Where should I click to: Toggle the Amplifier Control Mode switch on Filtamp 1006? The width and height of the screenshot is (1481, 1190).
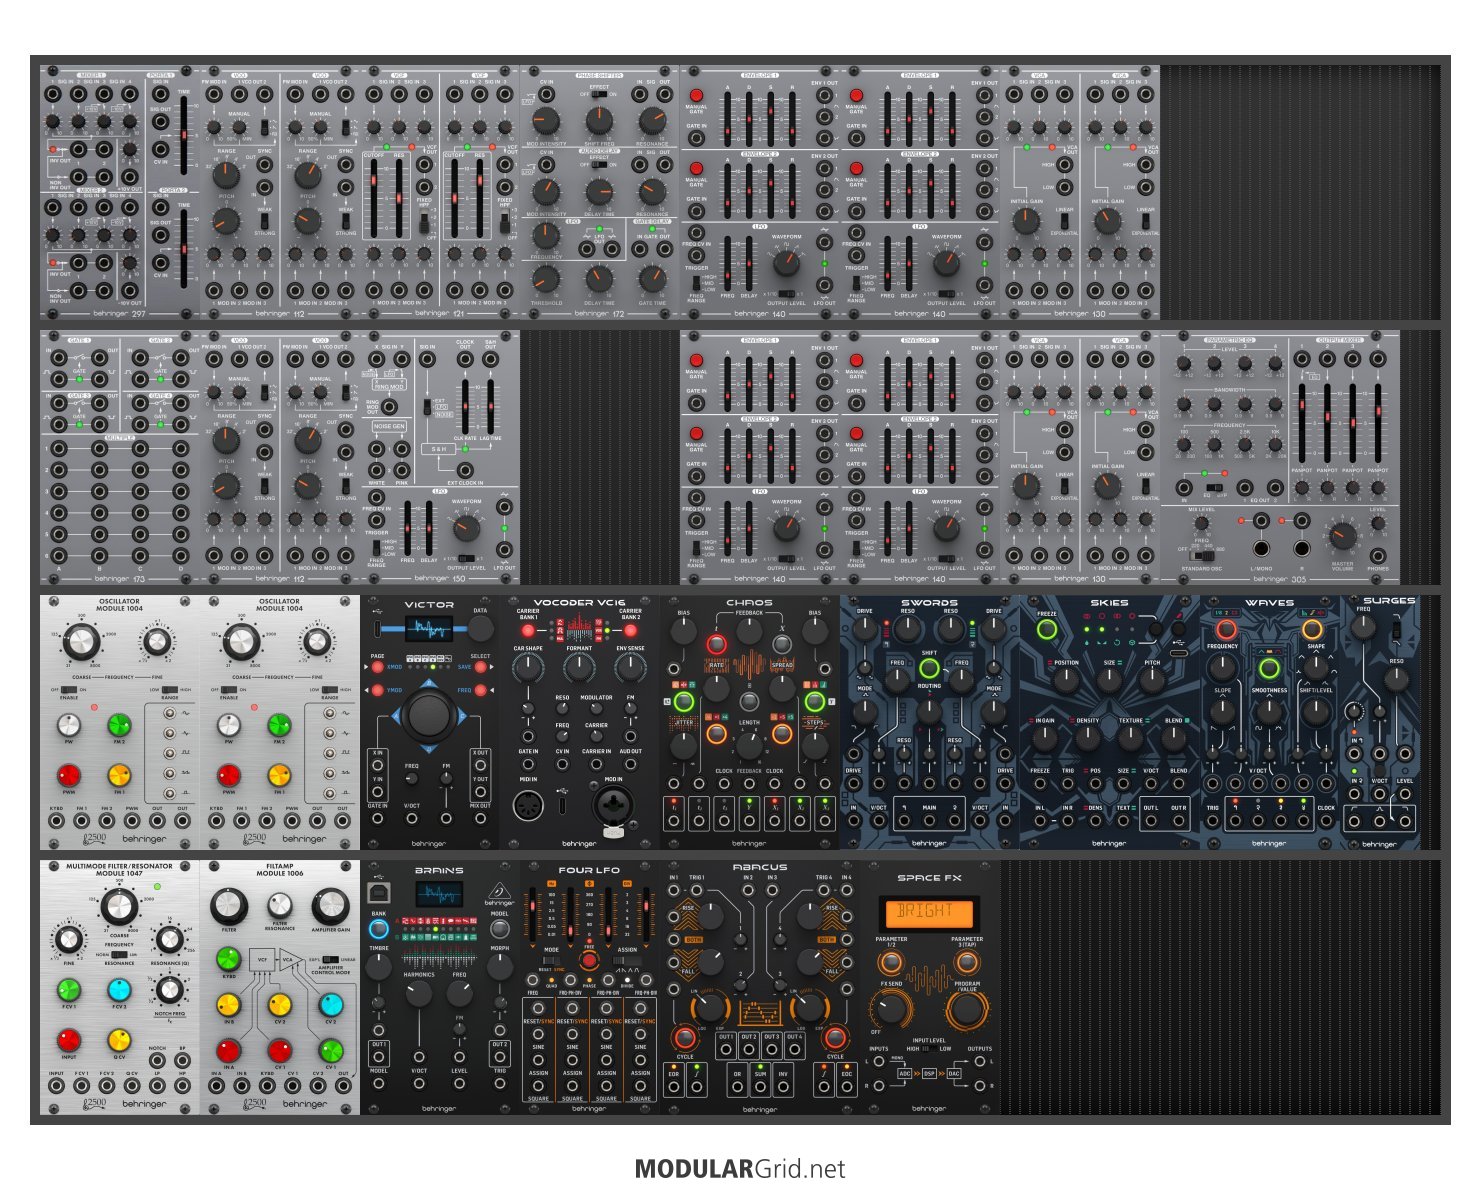(330, 959)
